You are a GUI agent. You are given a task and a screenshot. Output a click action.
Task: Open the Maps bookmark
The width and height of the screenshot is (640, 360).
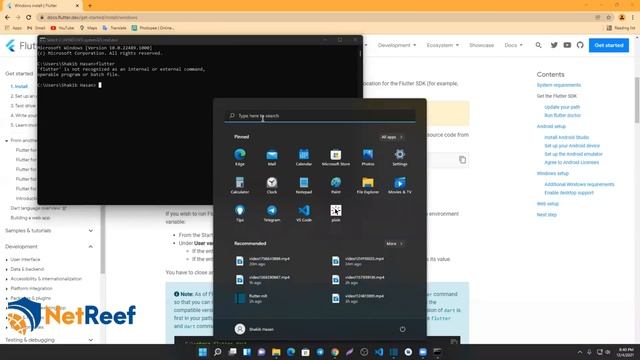89,28
